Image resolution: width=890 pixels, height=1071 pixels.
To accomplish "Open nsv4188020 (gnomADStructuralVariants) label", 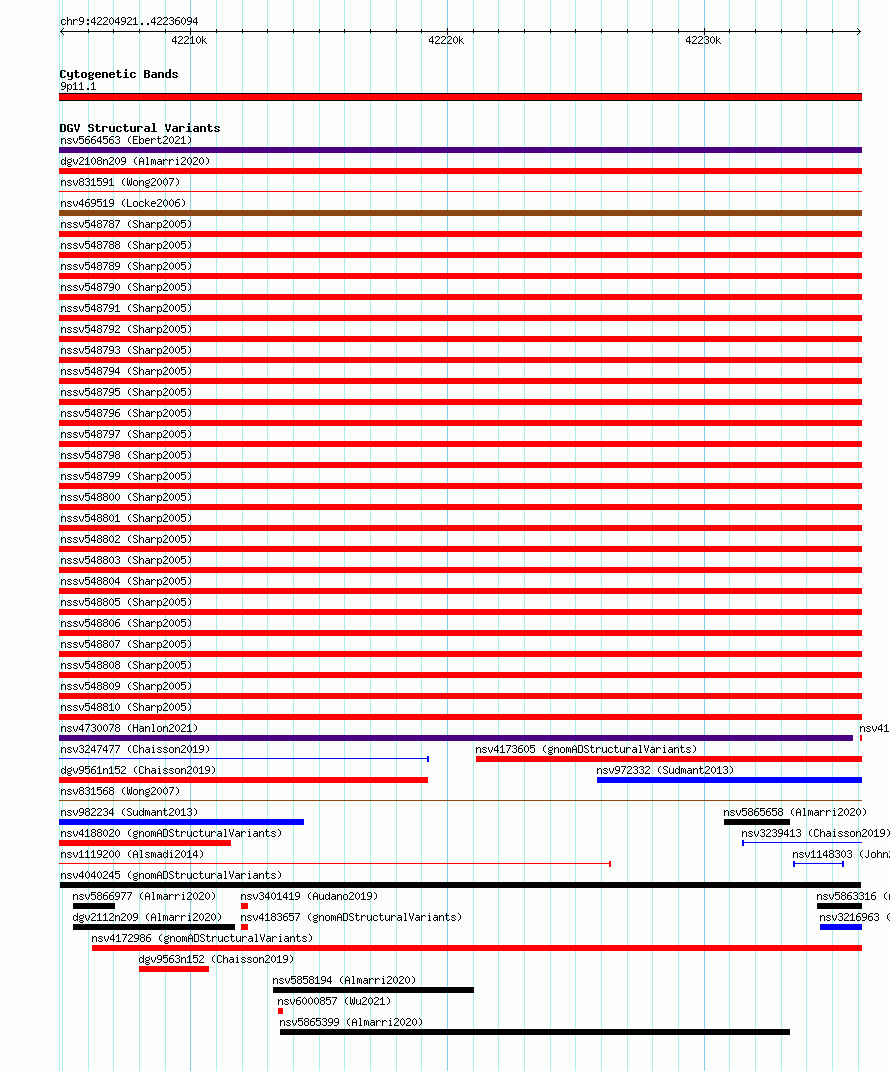I will coord(171,833).
